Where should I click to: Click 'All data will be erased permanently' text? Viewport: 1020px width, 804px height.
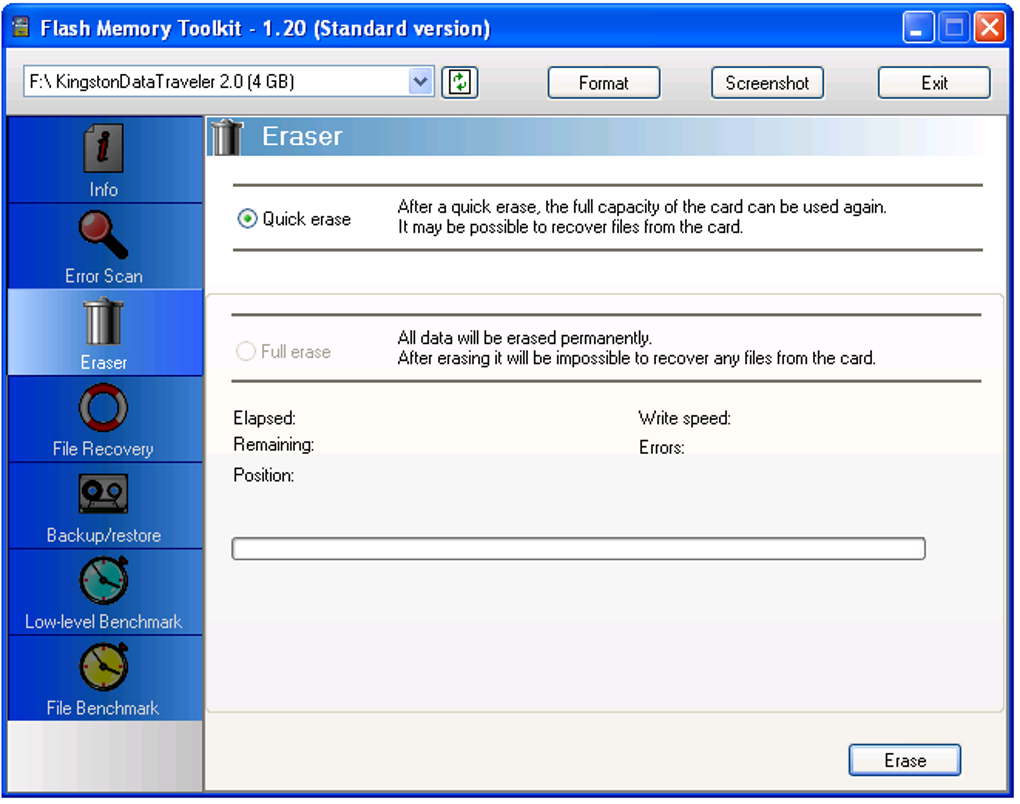pyautogui.click(x=524, y=338)
